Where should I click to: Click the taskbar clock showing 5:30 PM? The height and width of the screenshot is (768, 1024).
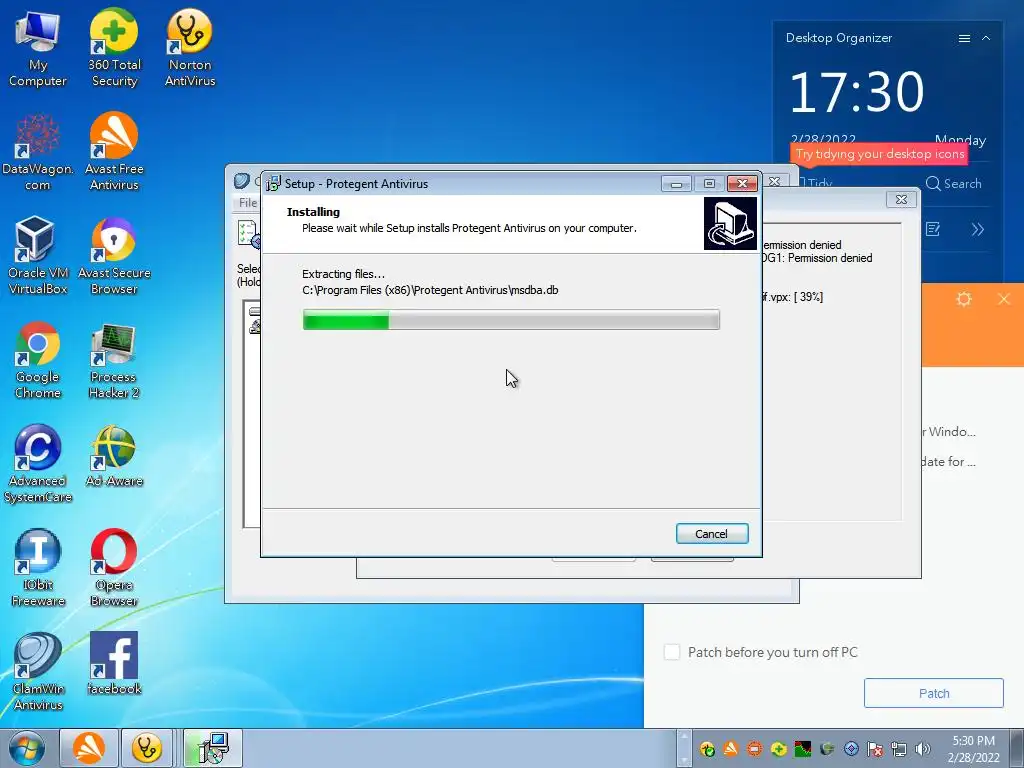tap(974, 749)
